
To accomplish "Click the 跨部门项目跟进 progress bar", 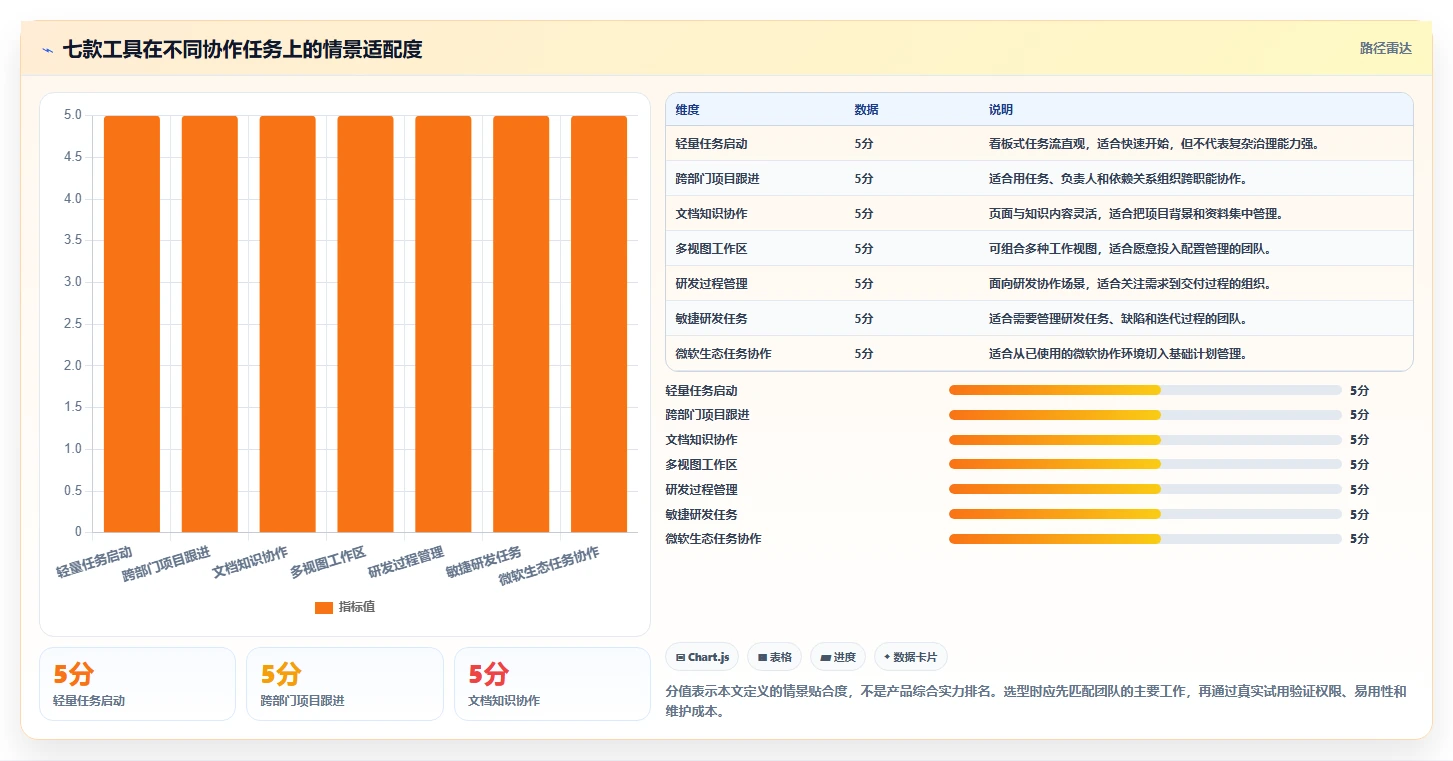I will 1145,415.
